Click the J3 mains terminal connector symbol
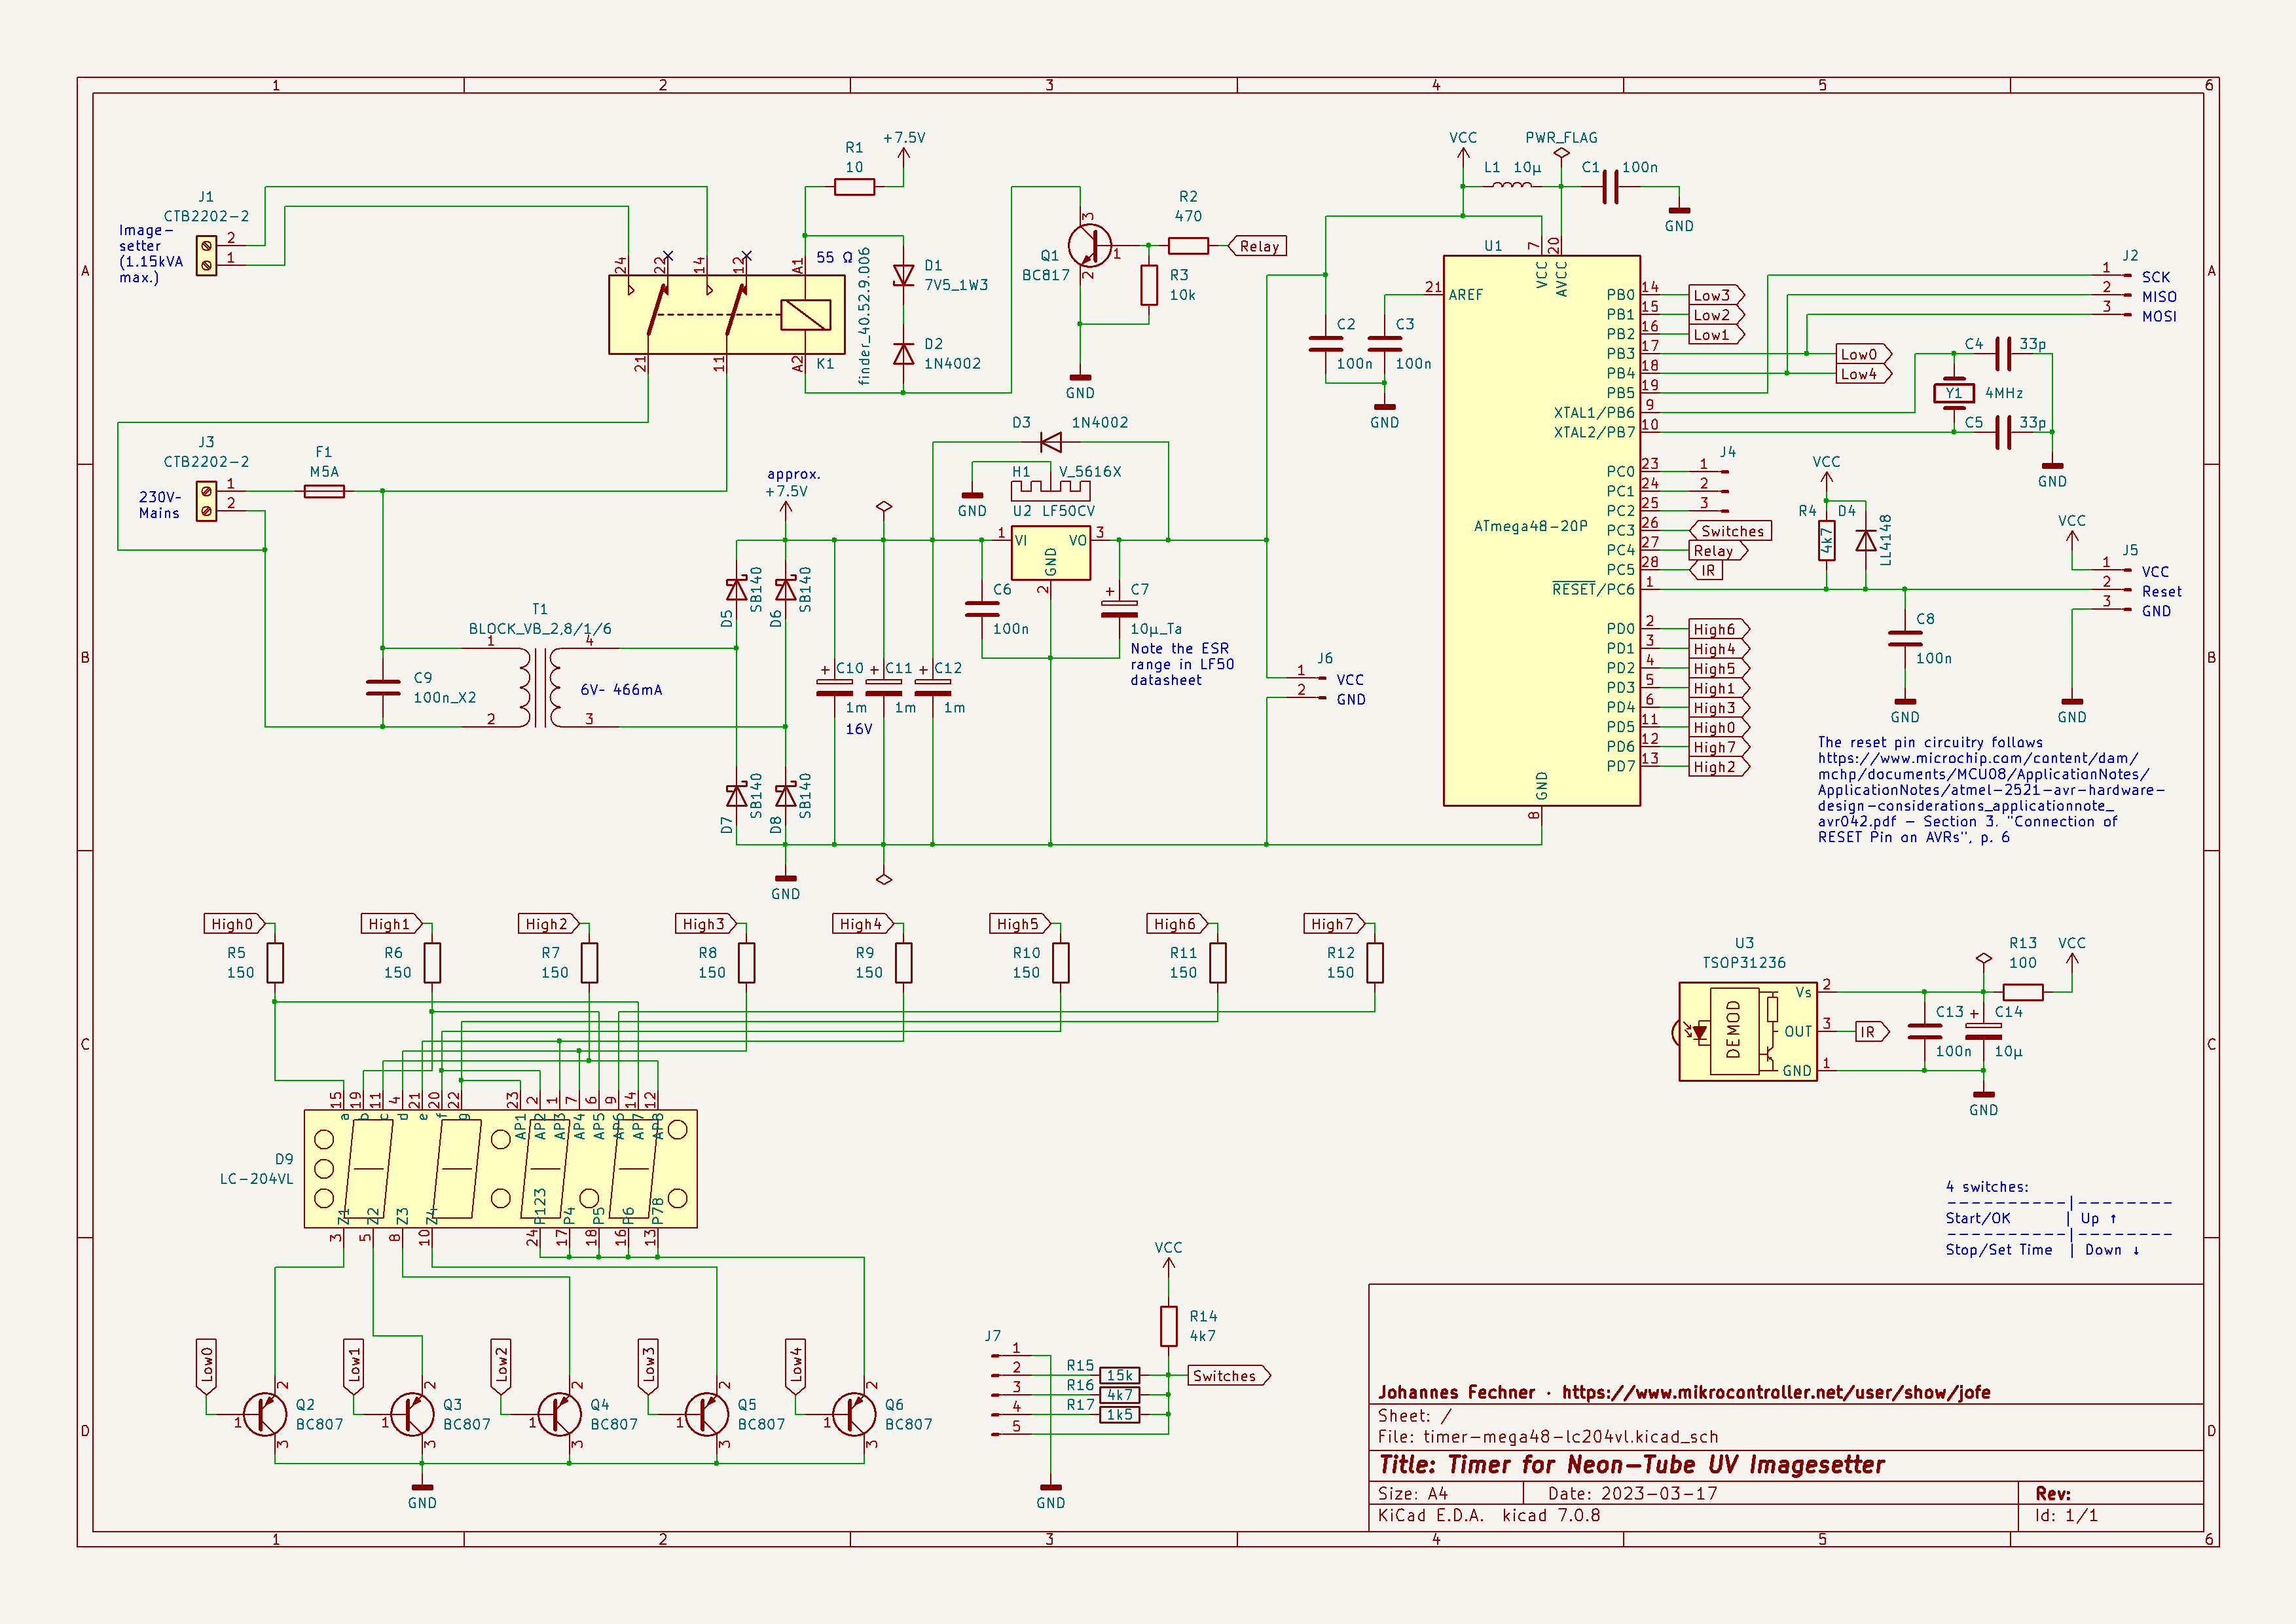This screenshot has height=1624, width=2296. point(206,501)
